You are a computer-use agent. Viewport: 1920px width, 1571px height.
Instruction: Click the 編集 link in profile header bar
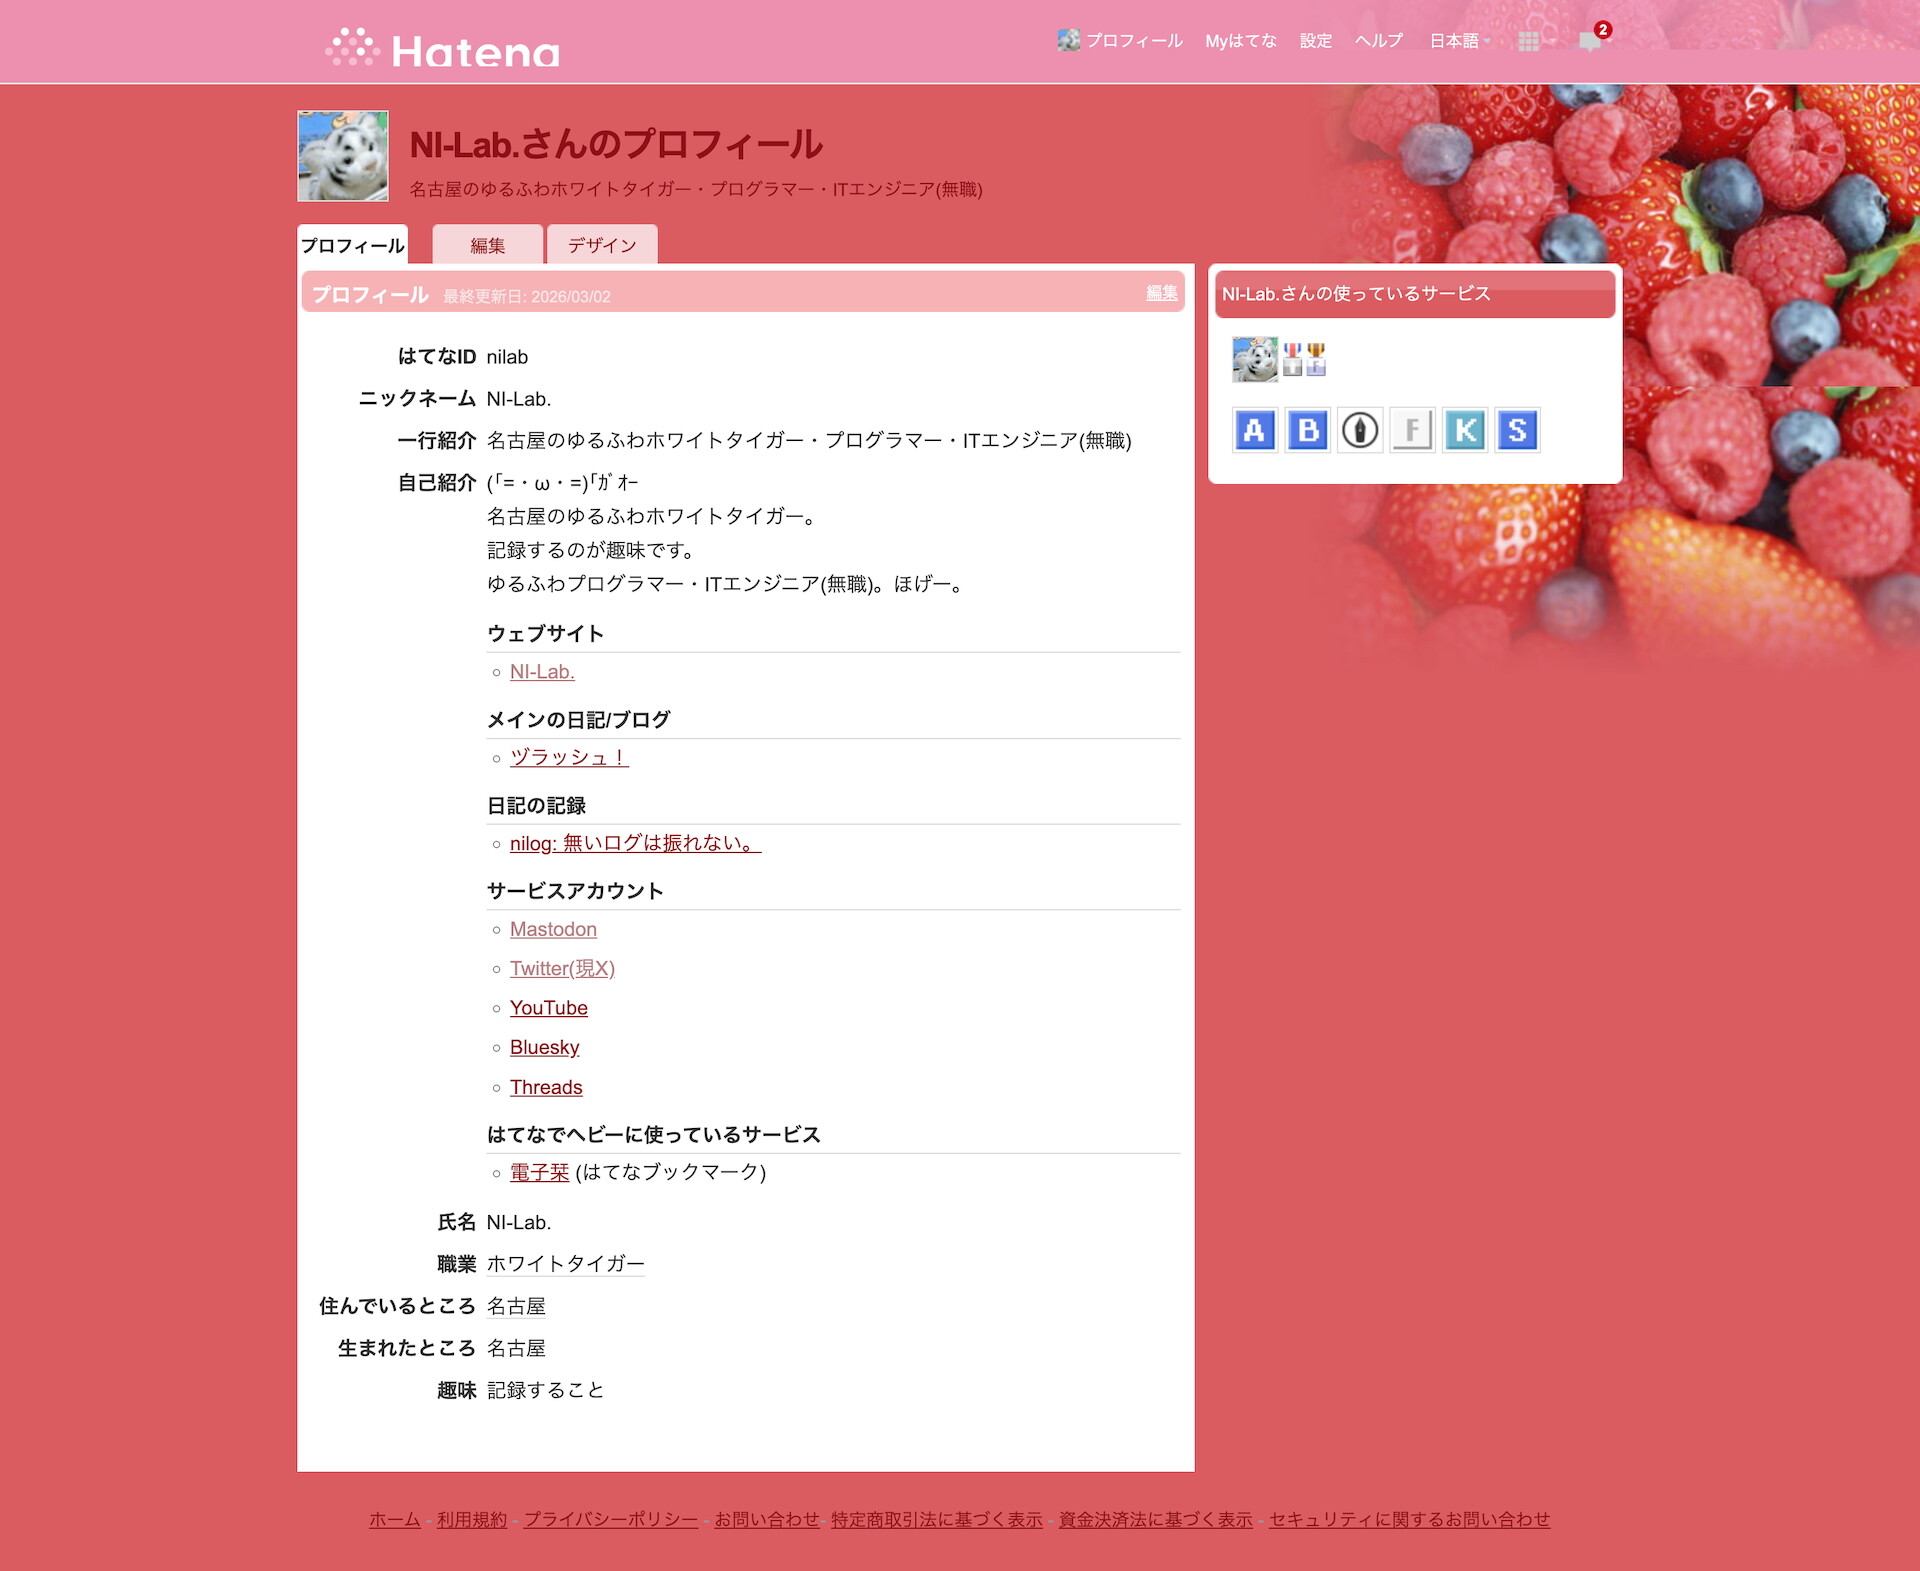click(1161, 293)
